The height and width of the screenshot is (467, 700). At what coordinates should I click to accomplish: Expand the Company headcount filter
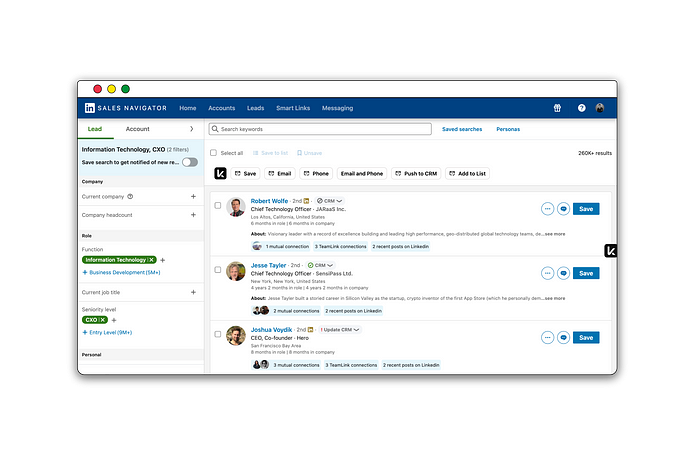click(193, 215)
